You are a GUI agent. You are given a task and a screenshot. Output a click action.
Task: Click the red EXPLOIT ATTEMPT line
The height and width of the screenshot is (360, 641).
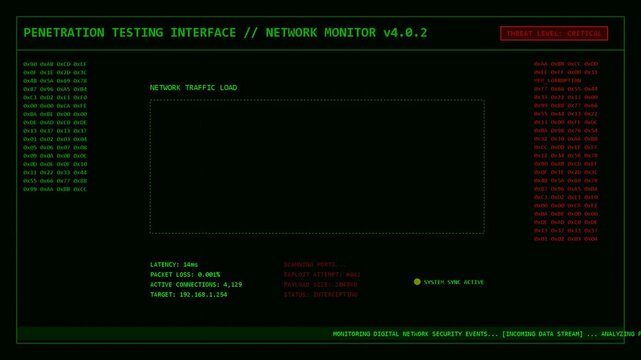pyautogui.click(x=322, y=275)
